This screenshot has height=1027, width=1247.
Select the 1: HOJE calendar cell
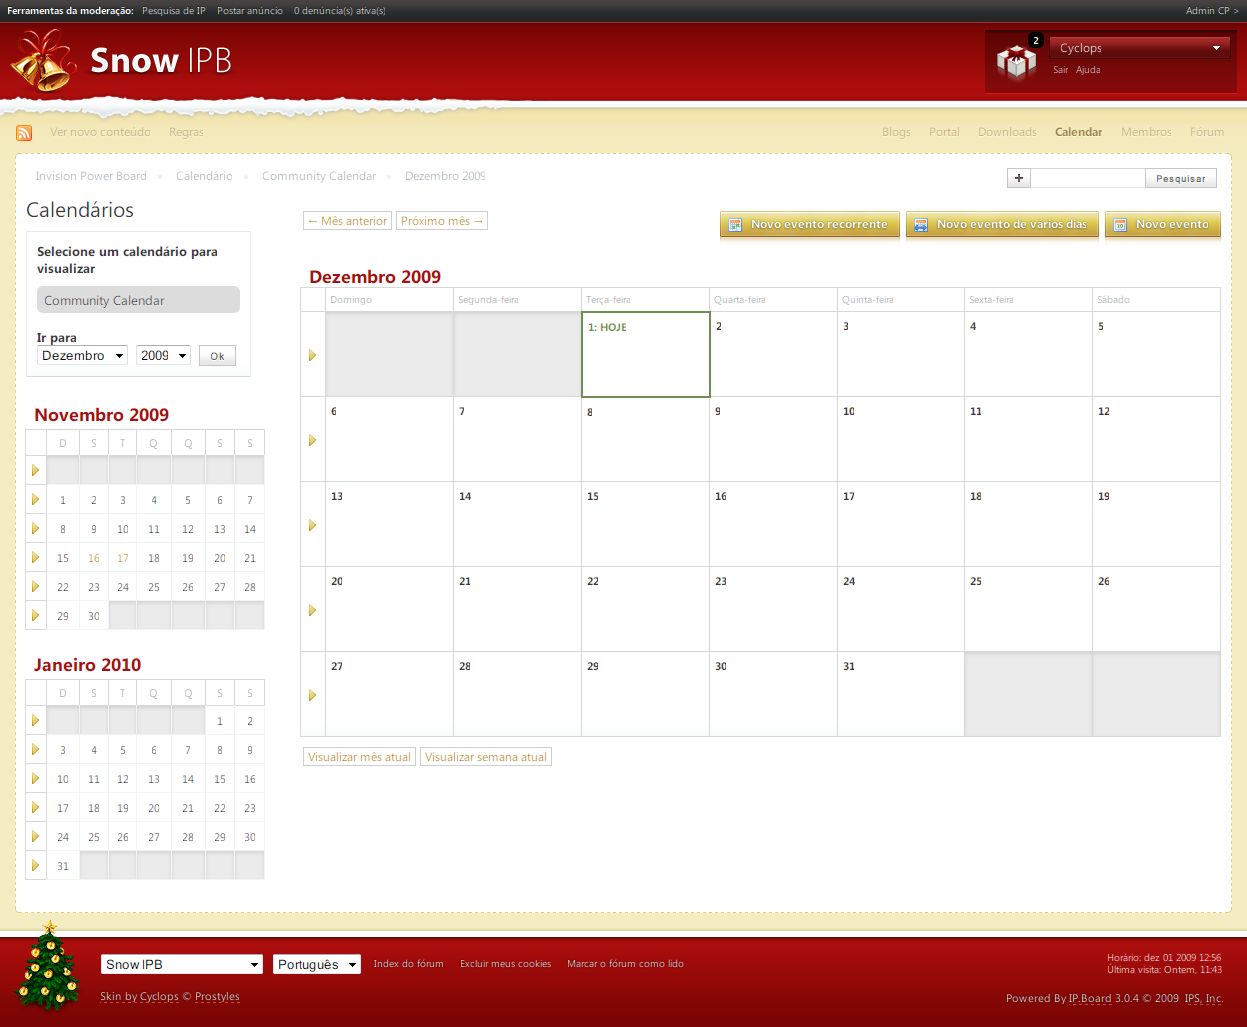coord(646,355)
